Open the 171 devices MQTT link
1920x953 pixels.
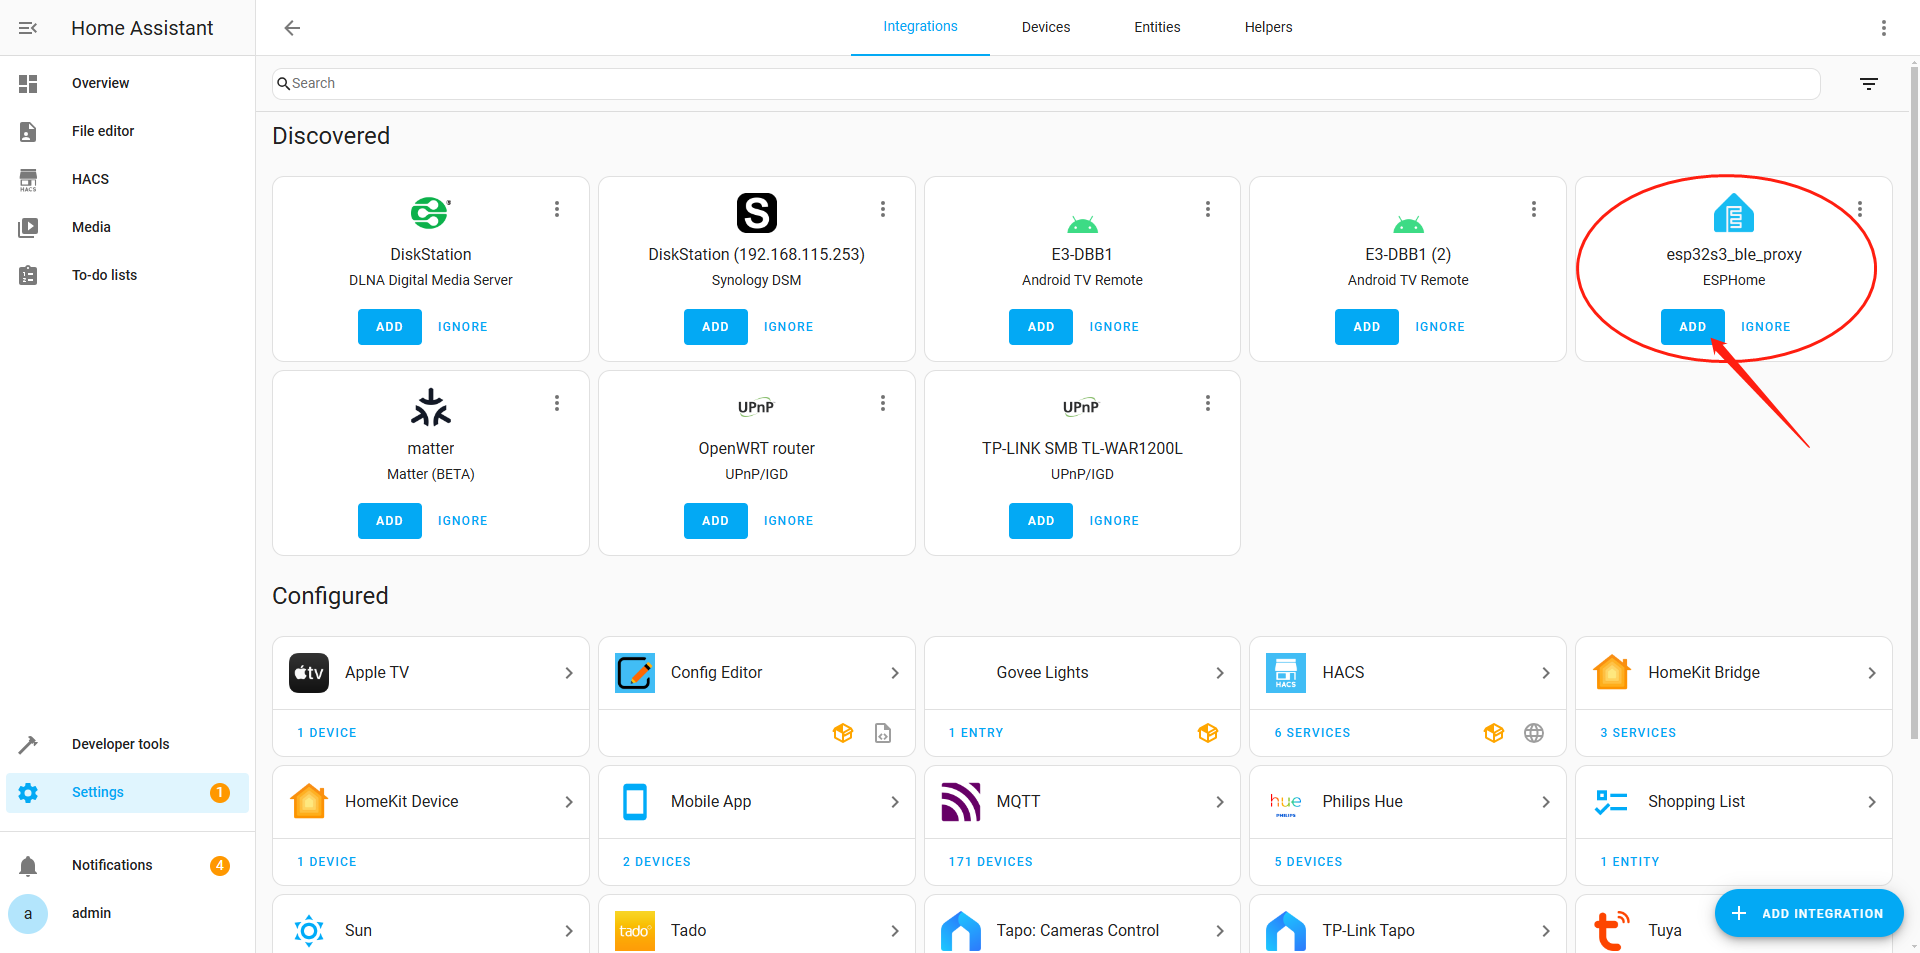point(990,862)
